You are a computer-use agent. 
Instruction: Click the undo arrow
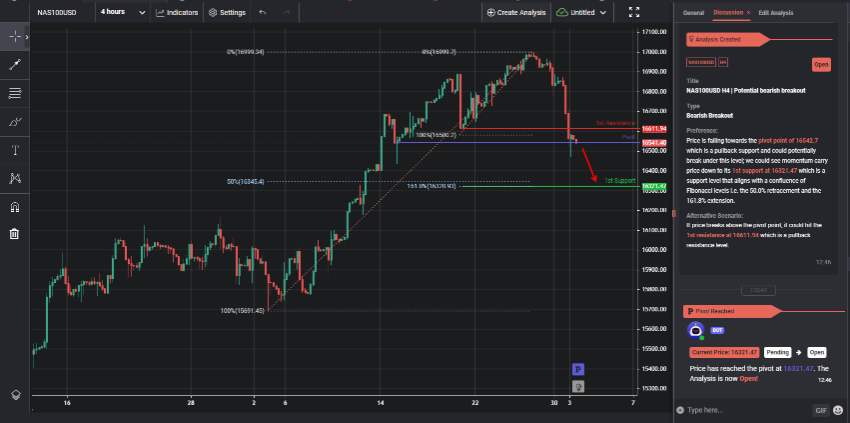tap(262, 12)
